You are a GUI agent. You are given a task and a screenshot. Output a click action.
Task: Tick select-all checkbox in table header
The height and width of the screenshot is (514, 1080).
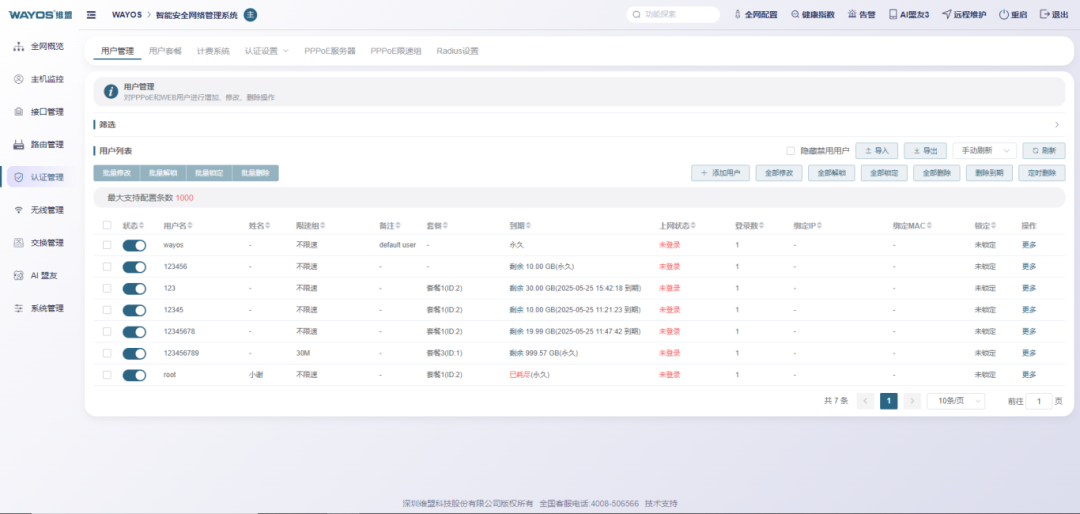(107, 225)
